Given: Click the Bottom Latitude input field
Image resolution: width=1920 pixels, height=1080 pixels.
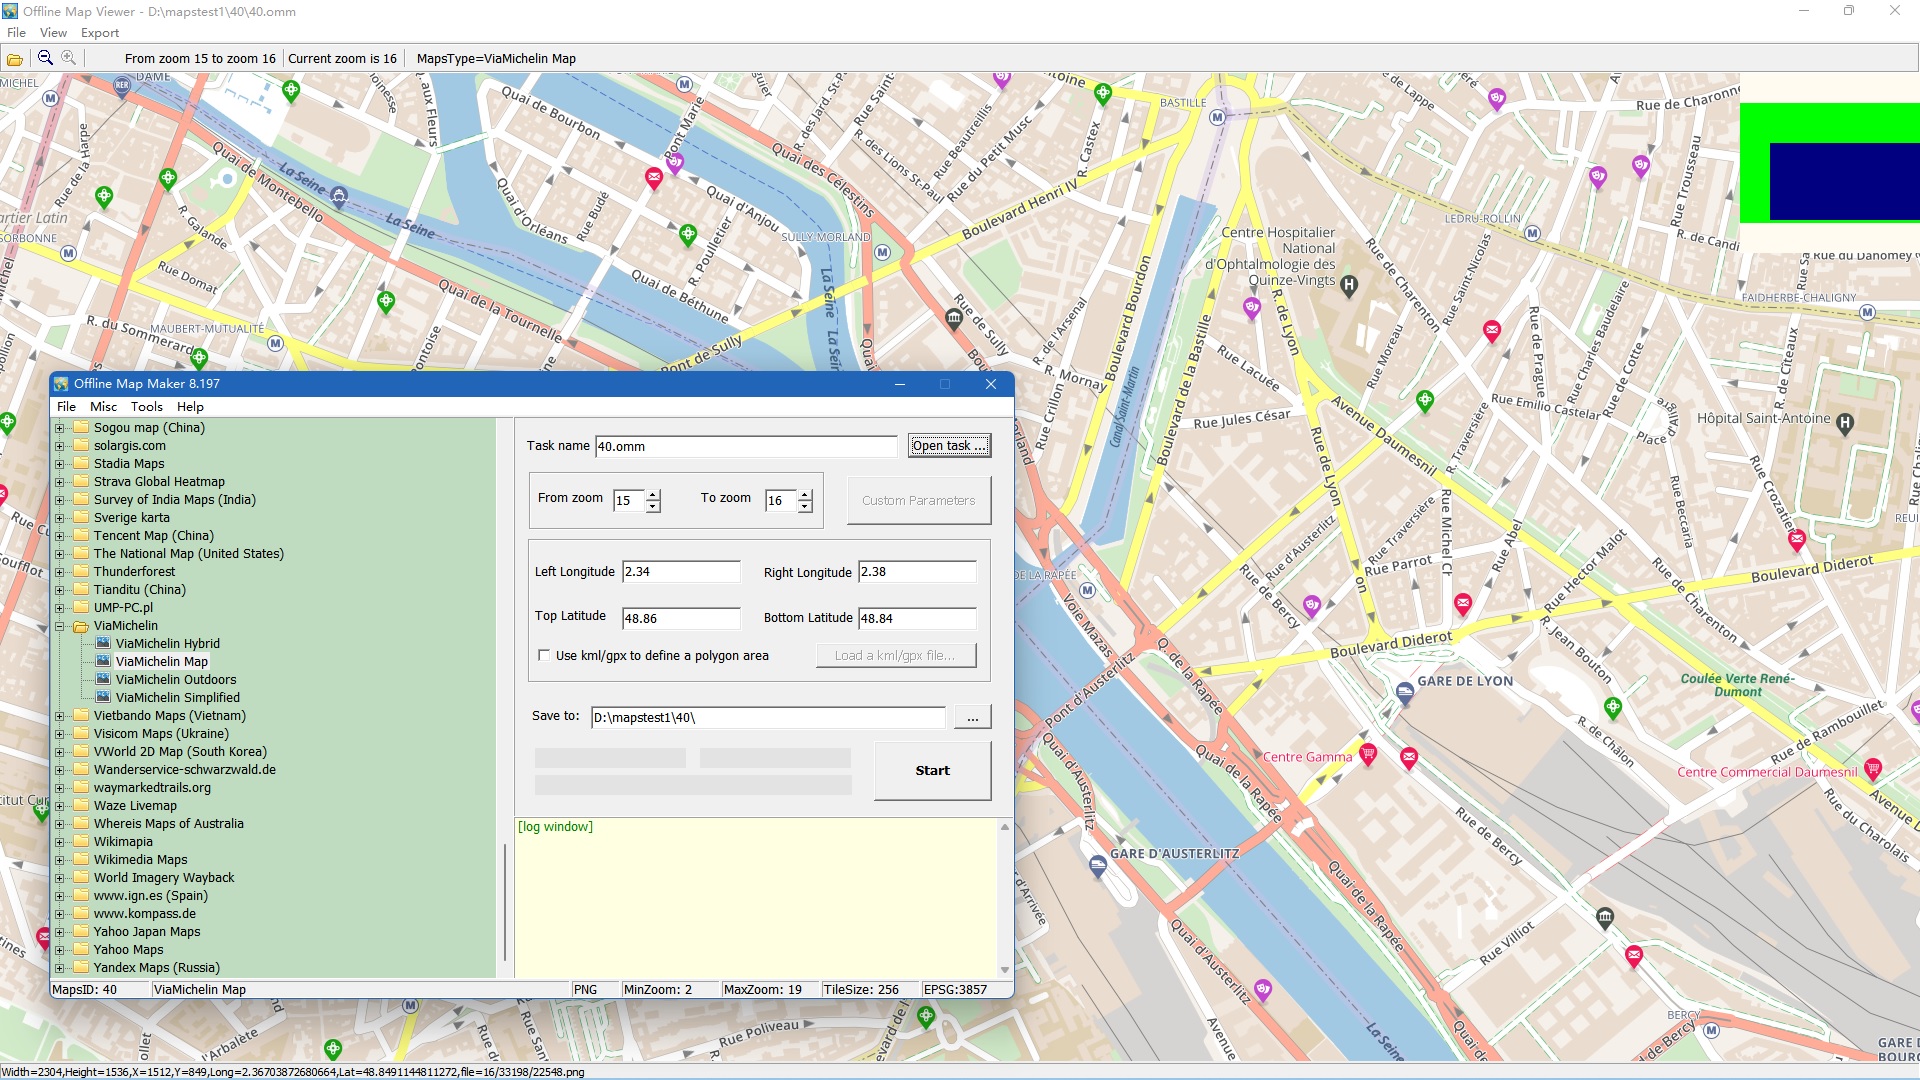Looking at the screenshot, I should [x=917, y=619].
